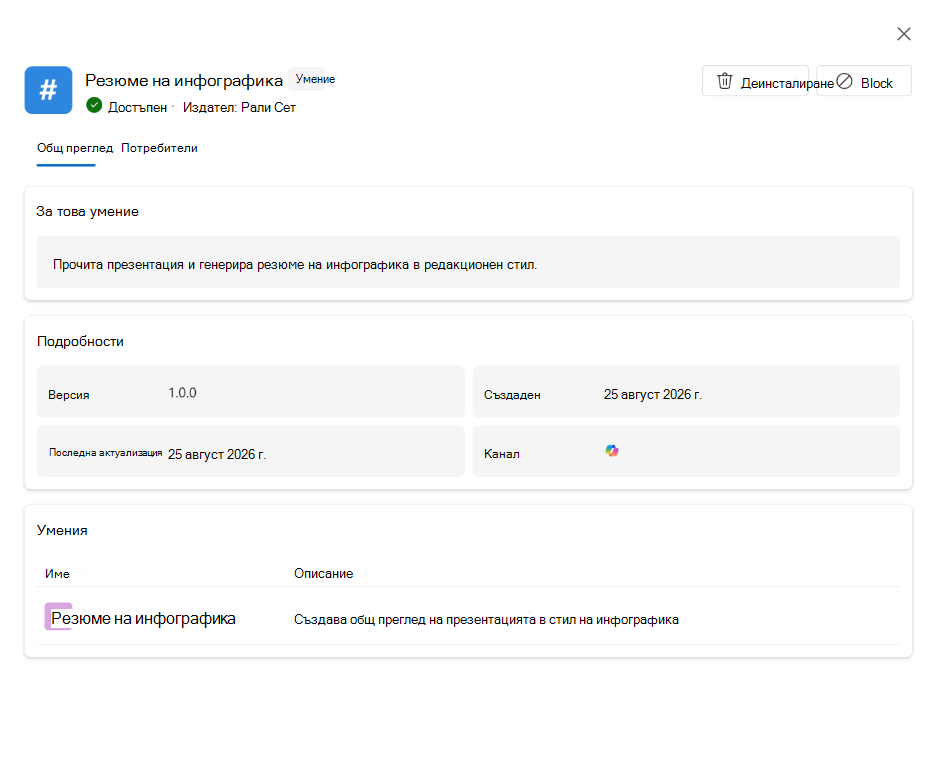Viewport: 936px width, 771px height.
Task: Click the Създаден label
Action: 512,395
